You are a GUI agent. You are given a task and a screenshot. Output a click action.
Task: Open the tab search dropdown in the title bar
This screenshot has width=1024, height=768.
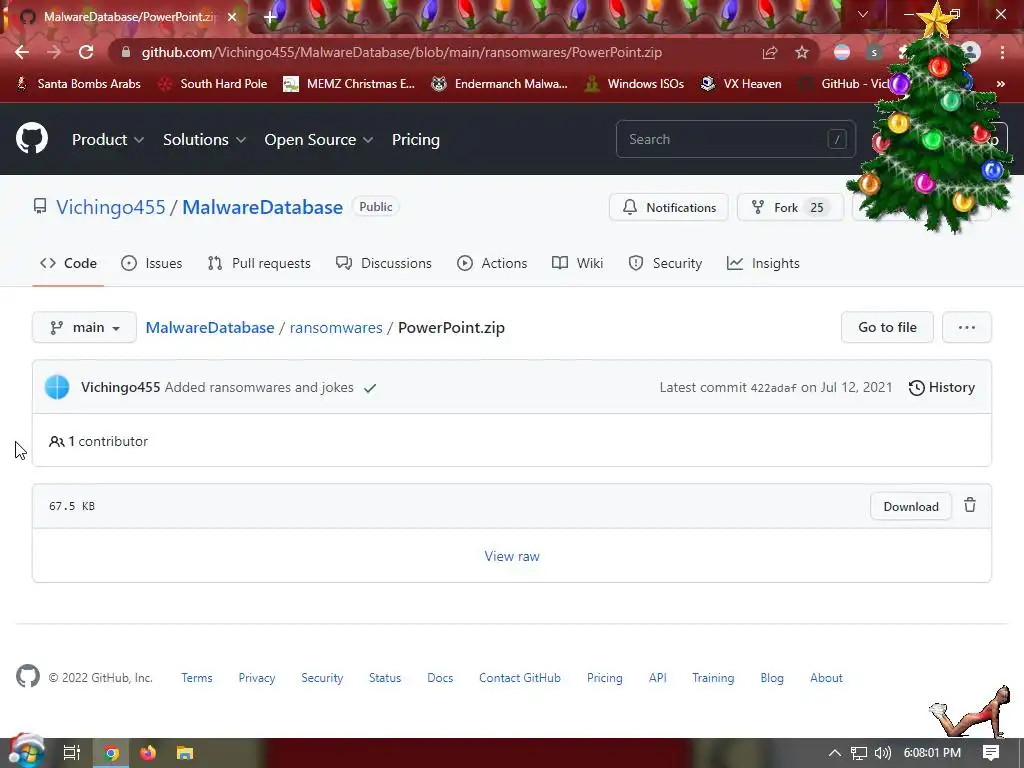point(863,14)
